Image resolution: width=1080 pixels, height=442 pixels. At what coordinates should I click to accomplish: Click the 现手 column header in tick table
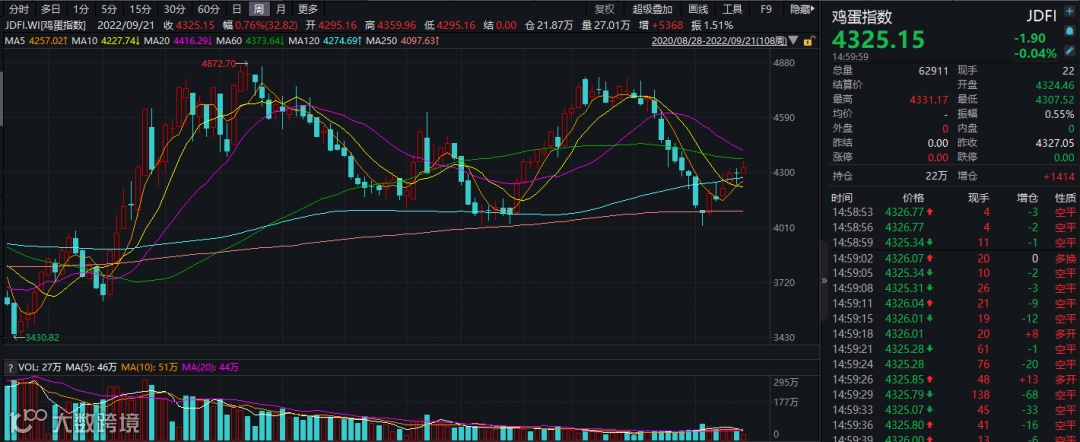pyautogui.click(x=979, y=197)
